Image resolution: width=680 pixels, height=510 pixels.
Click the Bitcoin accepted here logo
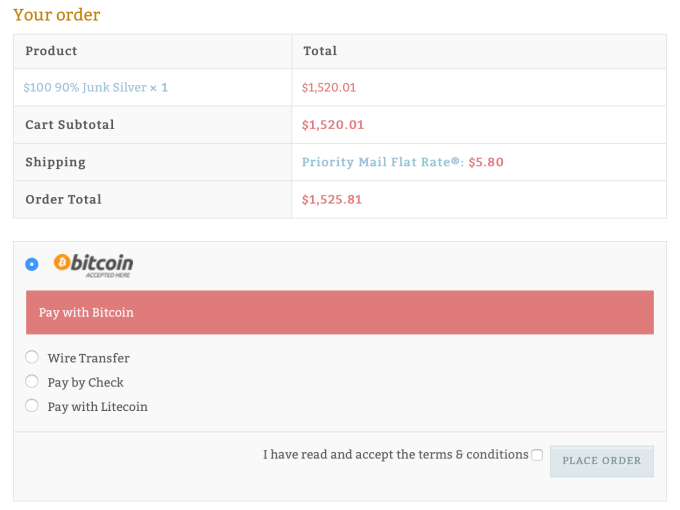coord(93,264)
